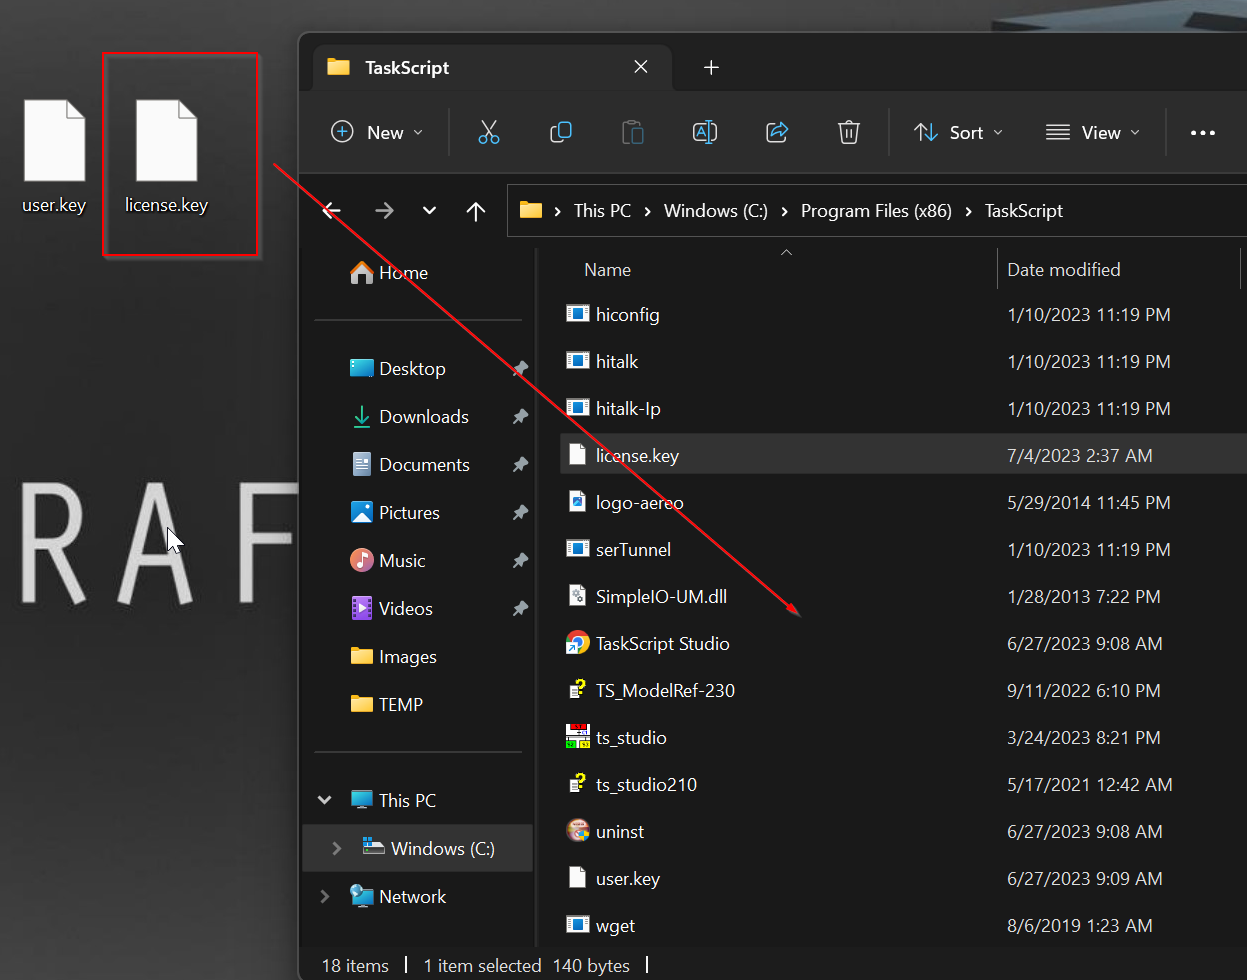The width and height of the screenshot is (1247, 980).
Task: Navigate to Program Files (x86) breadcrumb
Action: click(x=876, y=211)
